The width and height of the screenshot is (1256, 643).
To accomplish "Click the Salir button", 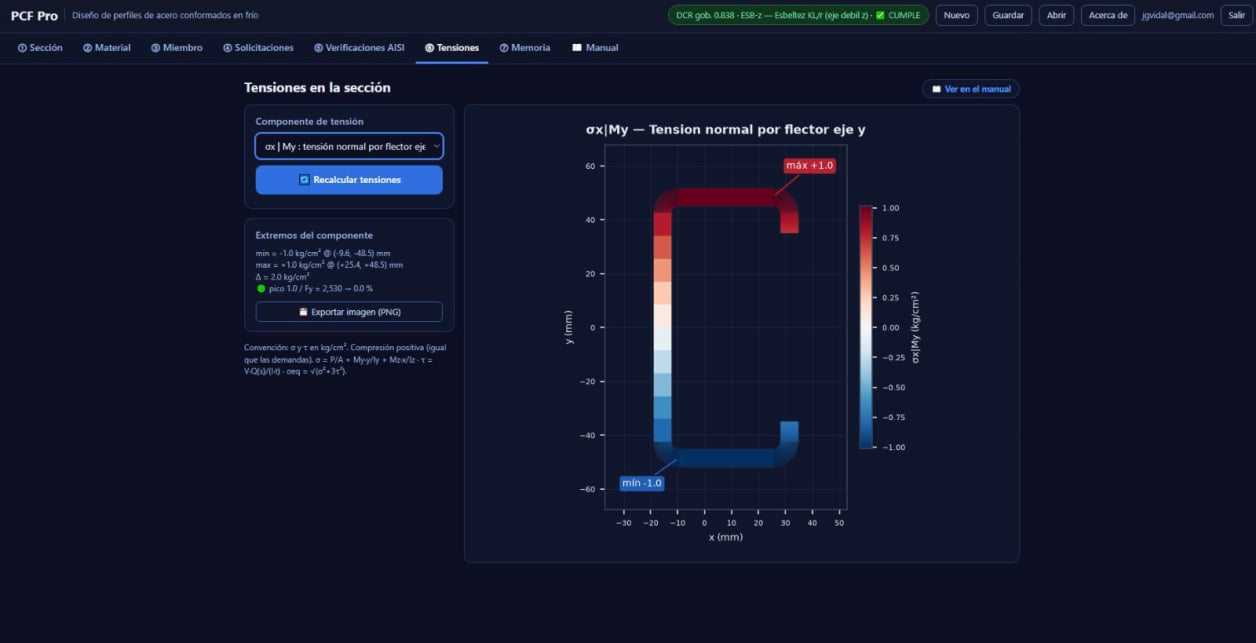I will tap(1234, 15).
